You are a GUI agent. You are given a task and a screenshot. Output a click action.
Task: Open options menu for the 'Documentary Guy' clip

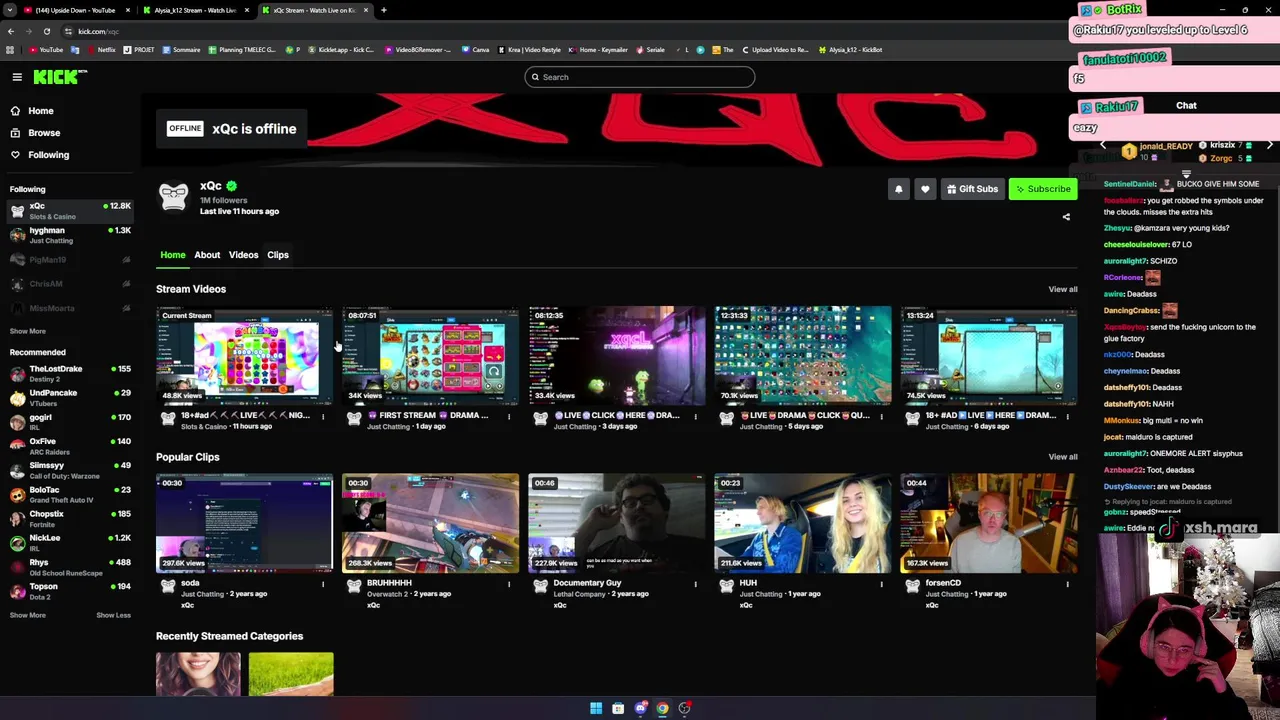coord(695,584)
